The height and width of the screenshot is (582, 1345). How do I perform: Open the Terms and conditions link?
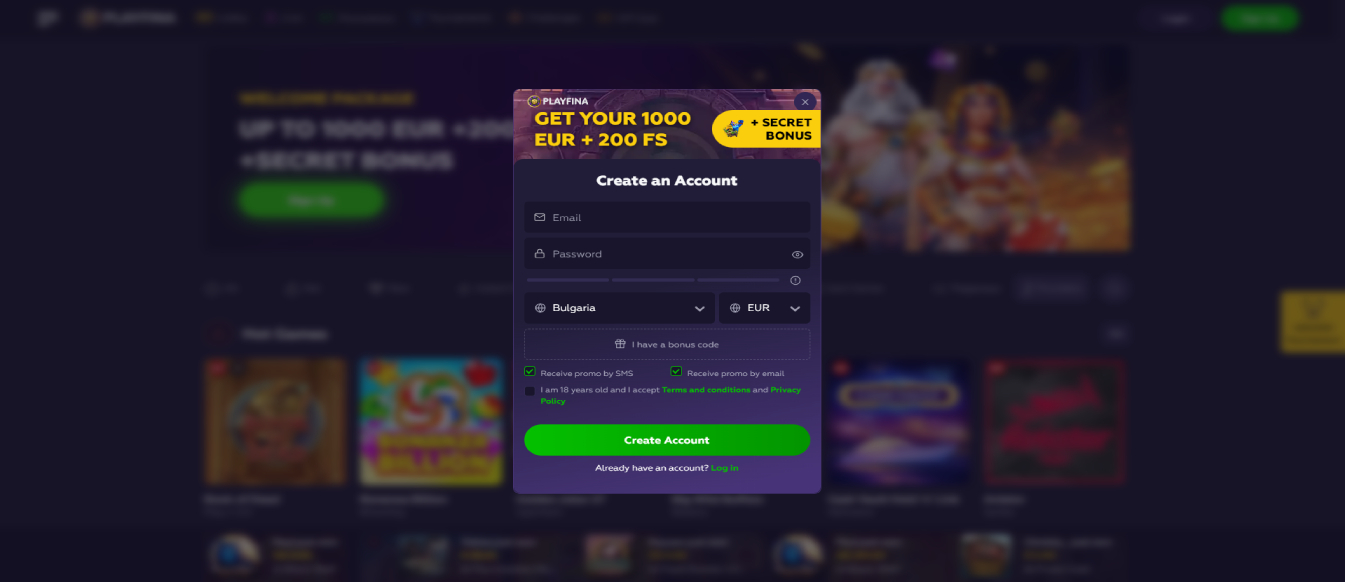[706, 390]
